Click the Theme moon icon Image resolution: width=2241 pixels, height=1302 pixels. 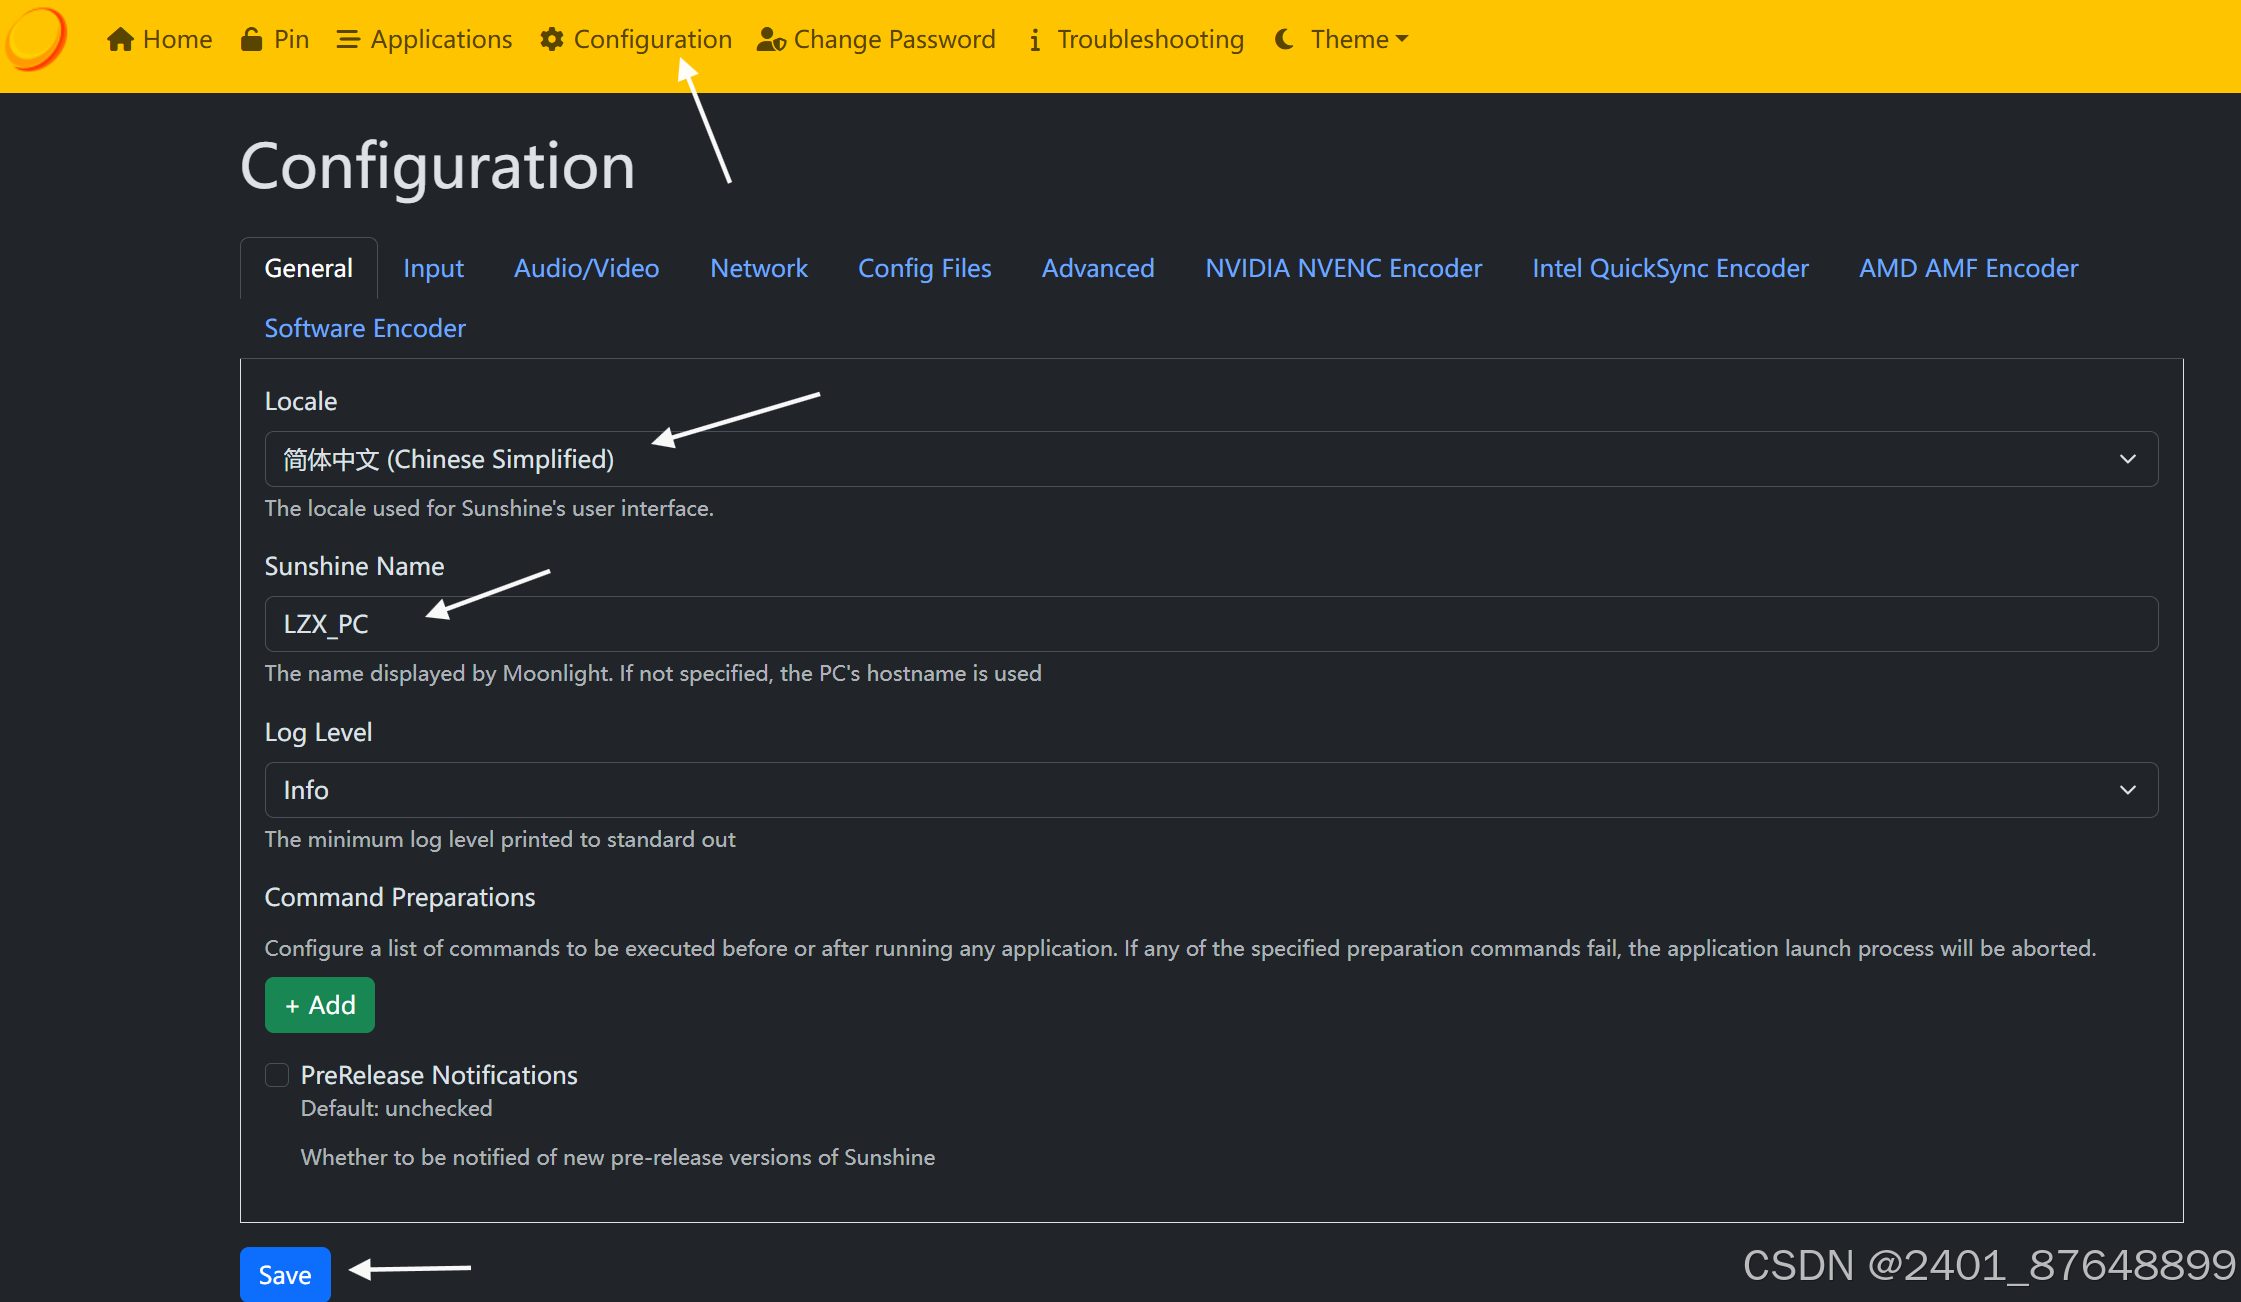1285,39
